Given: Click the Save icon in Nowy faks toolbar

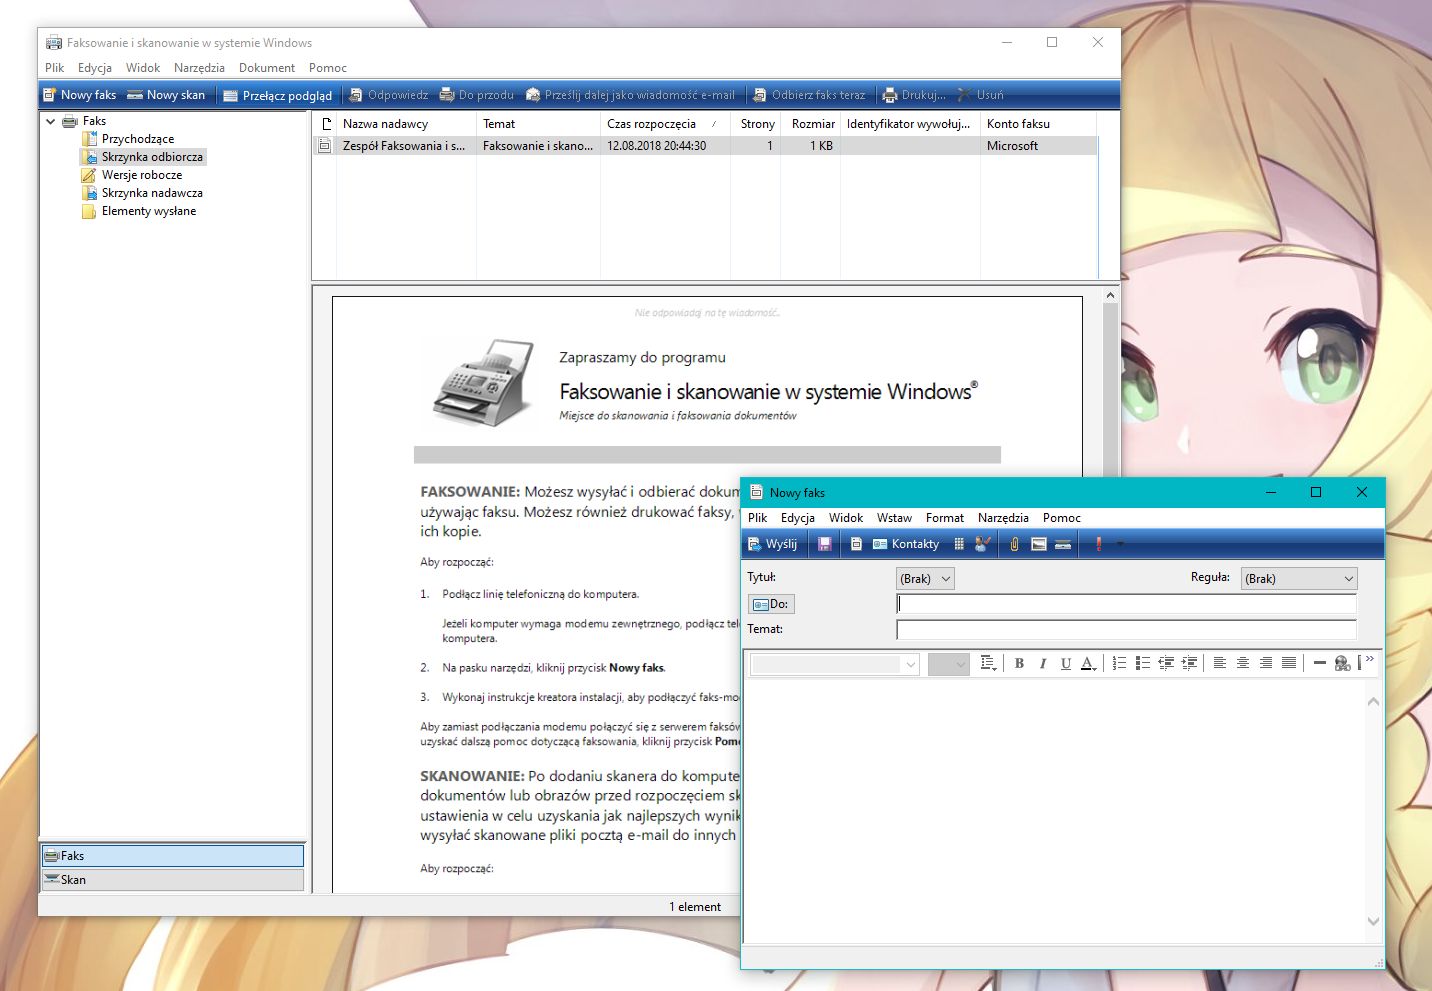Looking at the screenshot, I should point(825,544).
